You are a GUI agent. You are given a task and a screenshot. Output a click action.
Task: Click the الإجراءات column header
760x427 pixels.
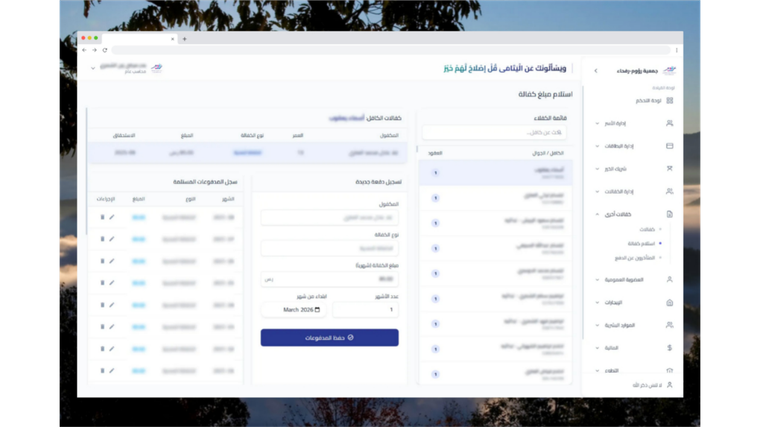pos(106,199)
